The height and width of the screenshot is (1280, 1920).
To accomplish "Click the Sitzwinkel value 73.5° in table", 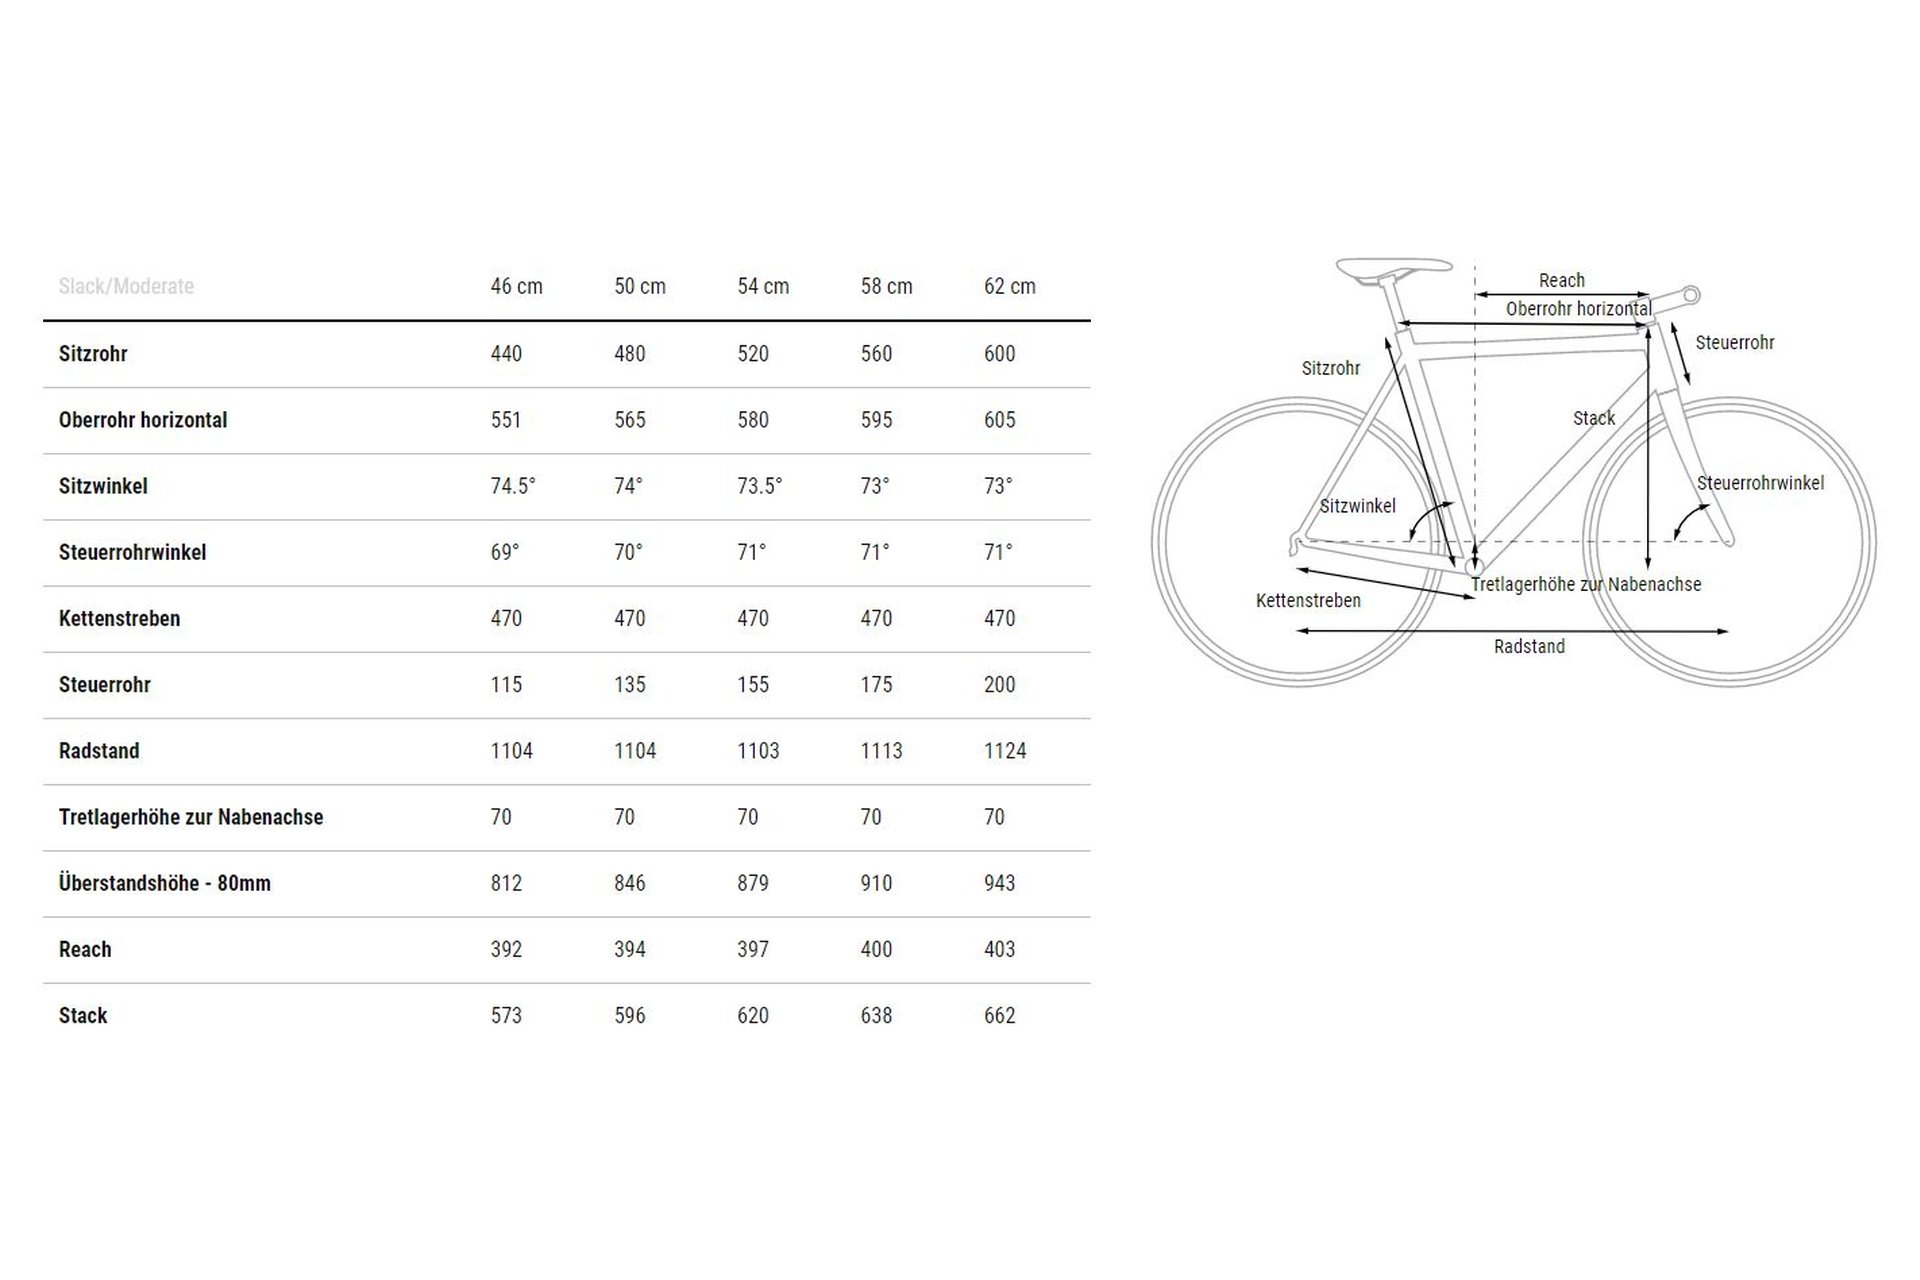I will tap(760, 486).
